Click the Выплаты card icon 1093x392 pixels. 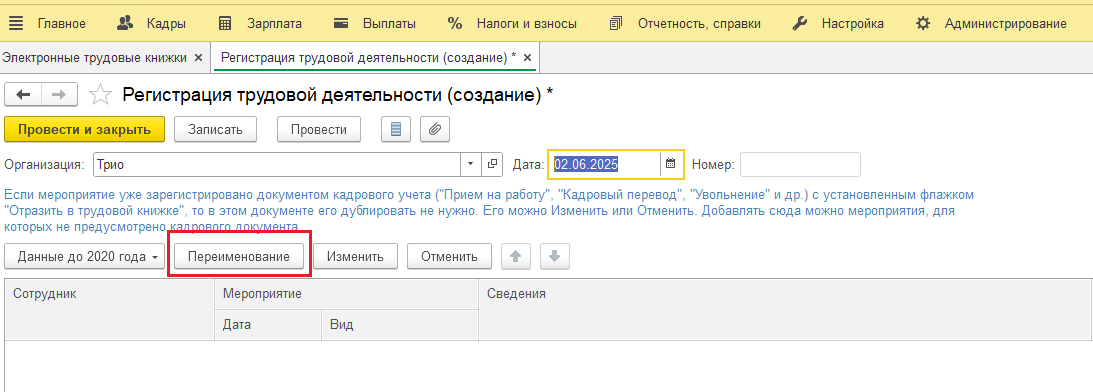[x=342, y=24]
